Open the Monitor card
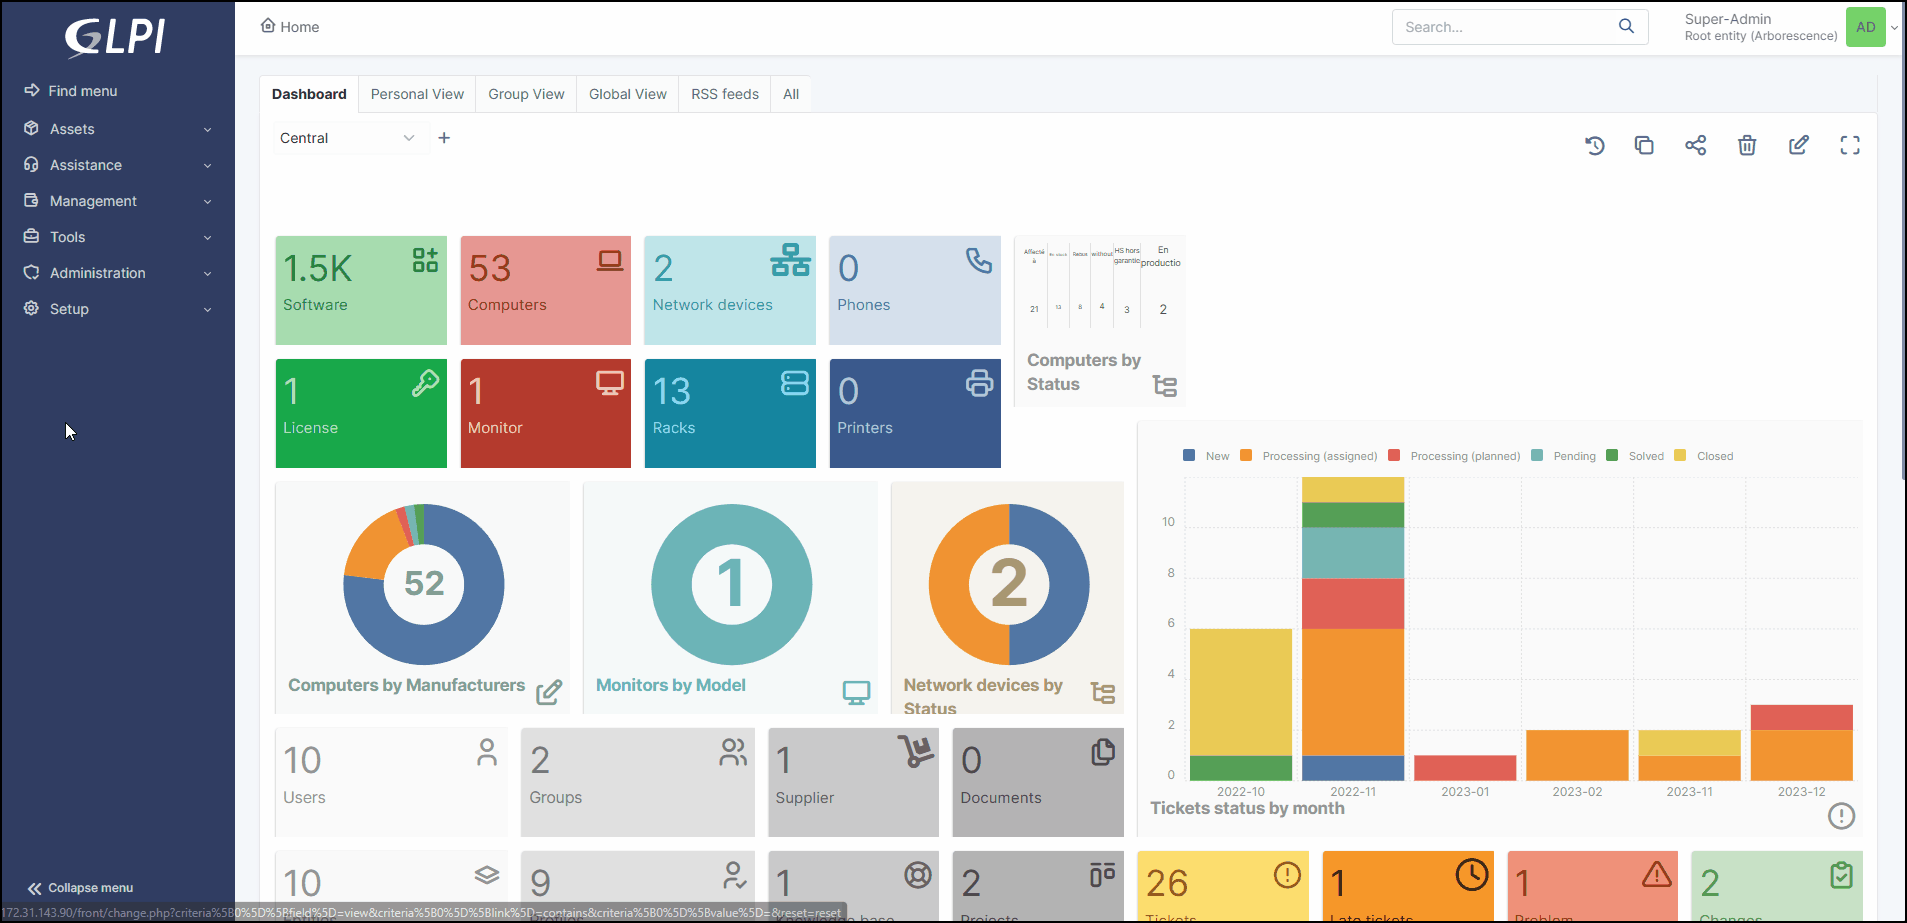 click(546, 413)
